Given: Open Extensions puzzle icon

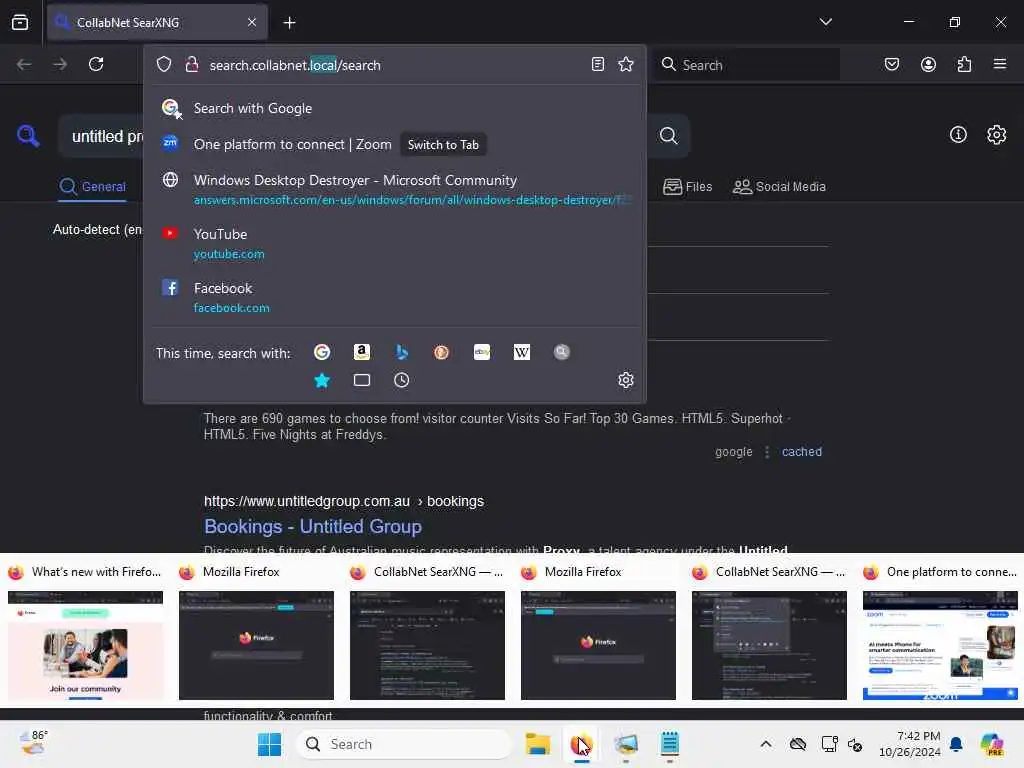Looking at the screenshot, I should click(x=964, y=64).
